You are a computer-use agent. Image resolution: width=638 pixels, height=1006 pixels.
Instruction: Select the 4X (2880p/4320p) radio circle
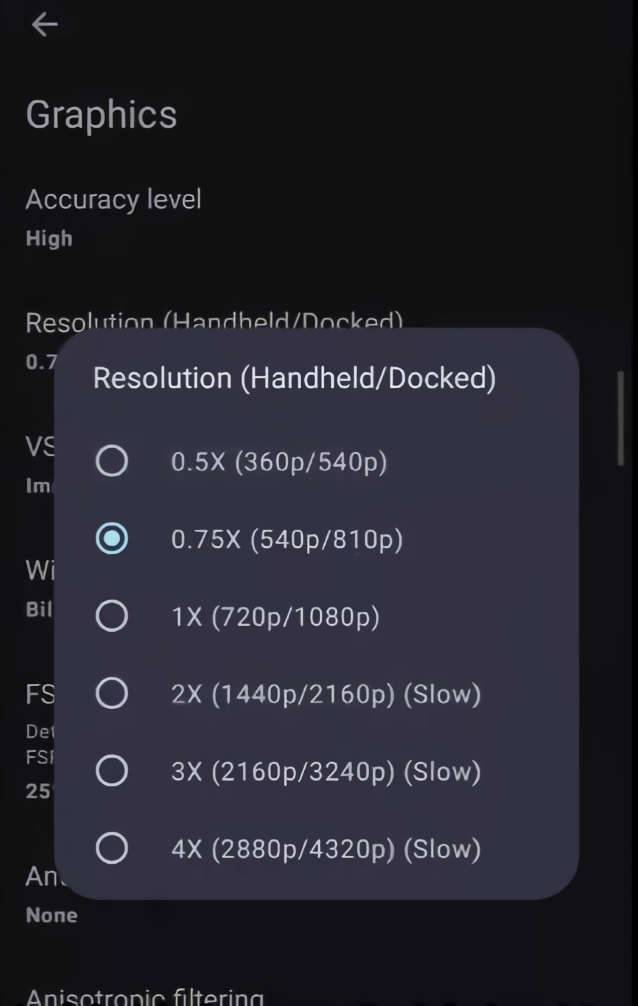(111, 849)
